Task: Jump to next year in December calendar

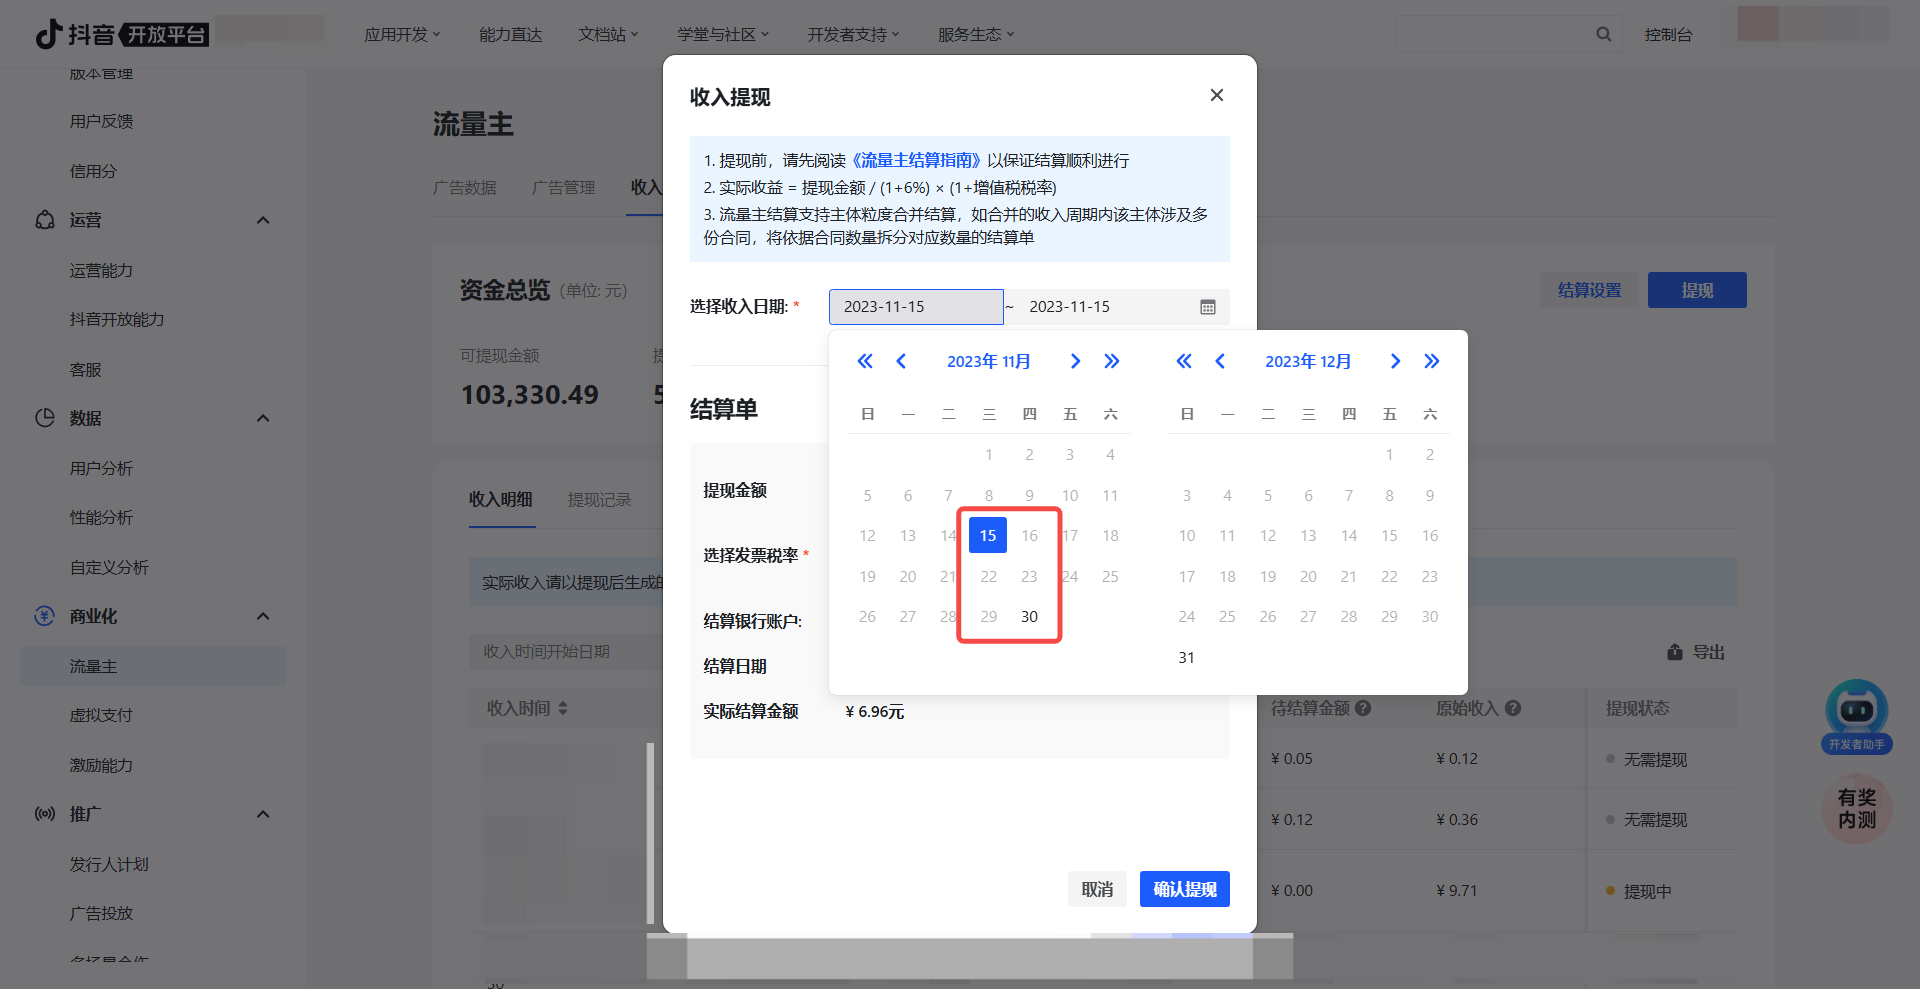Action: pyautogui.click(x=1431, y=361)
